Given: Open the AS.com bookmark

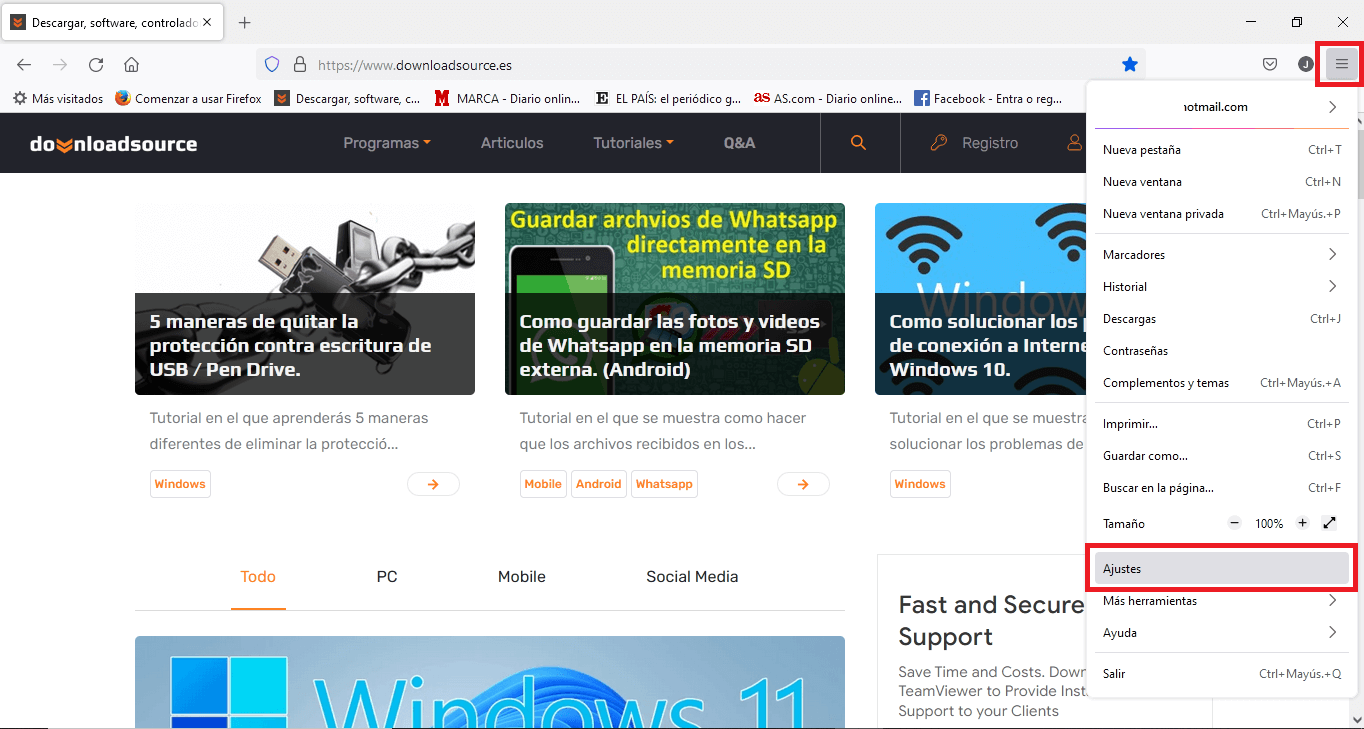Looking at the screenshot, I should coord(828,98).
